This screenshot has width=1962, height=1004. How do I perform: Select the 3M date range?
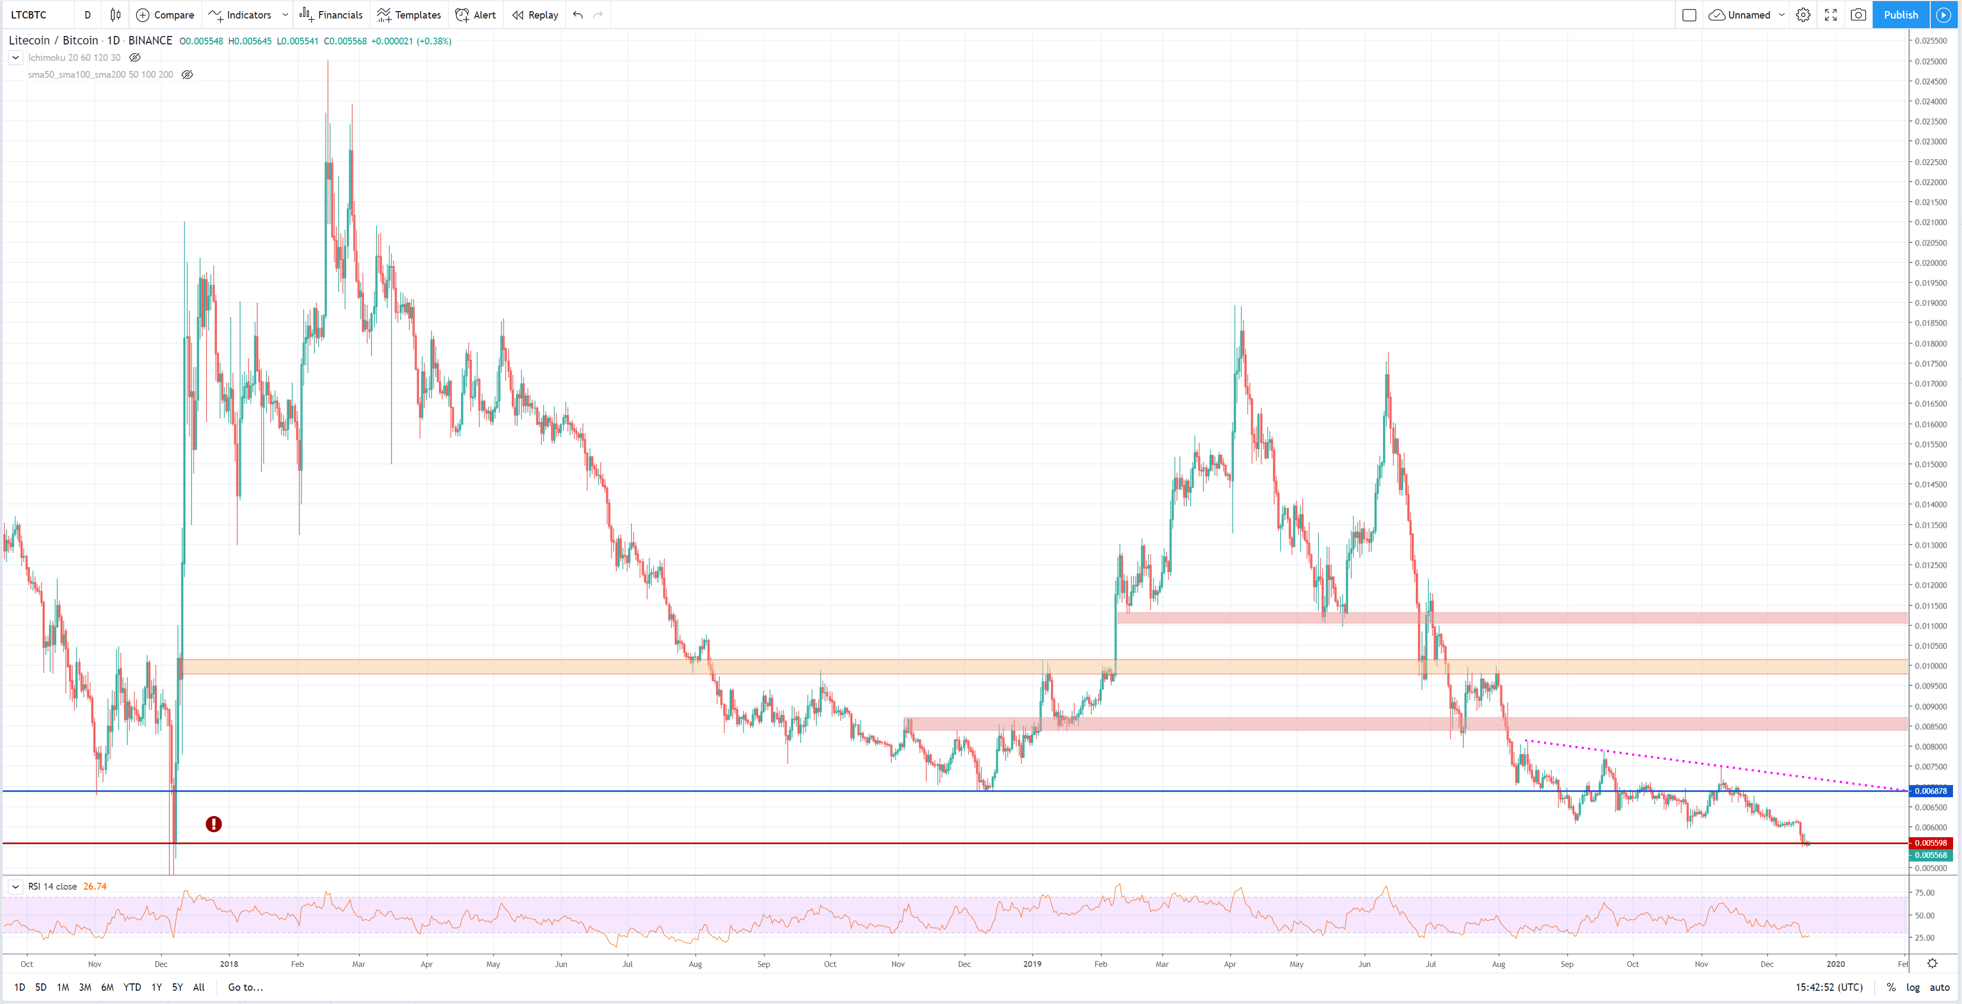pos(85,987)
